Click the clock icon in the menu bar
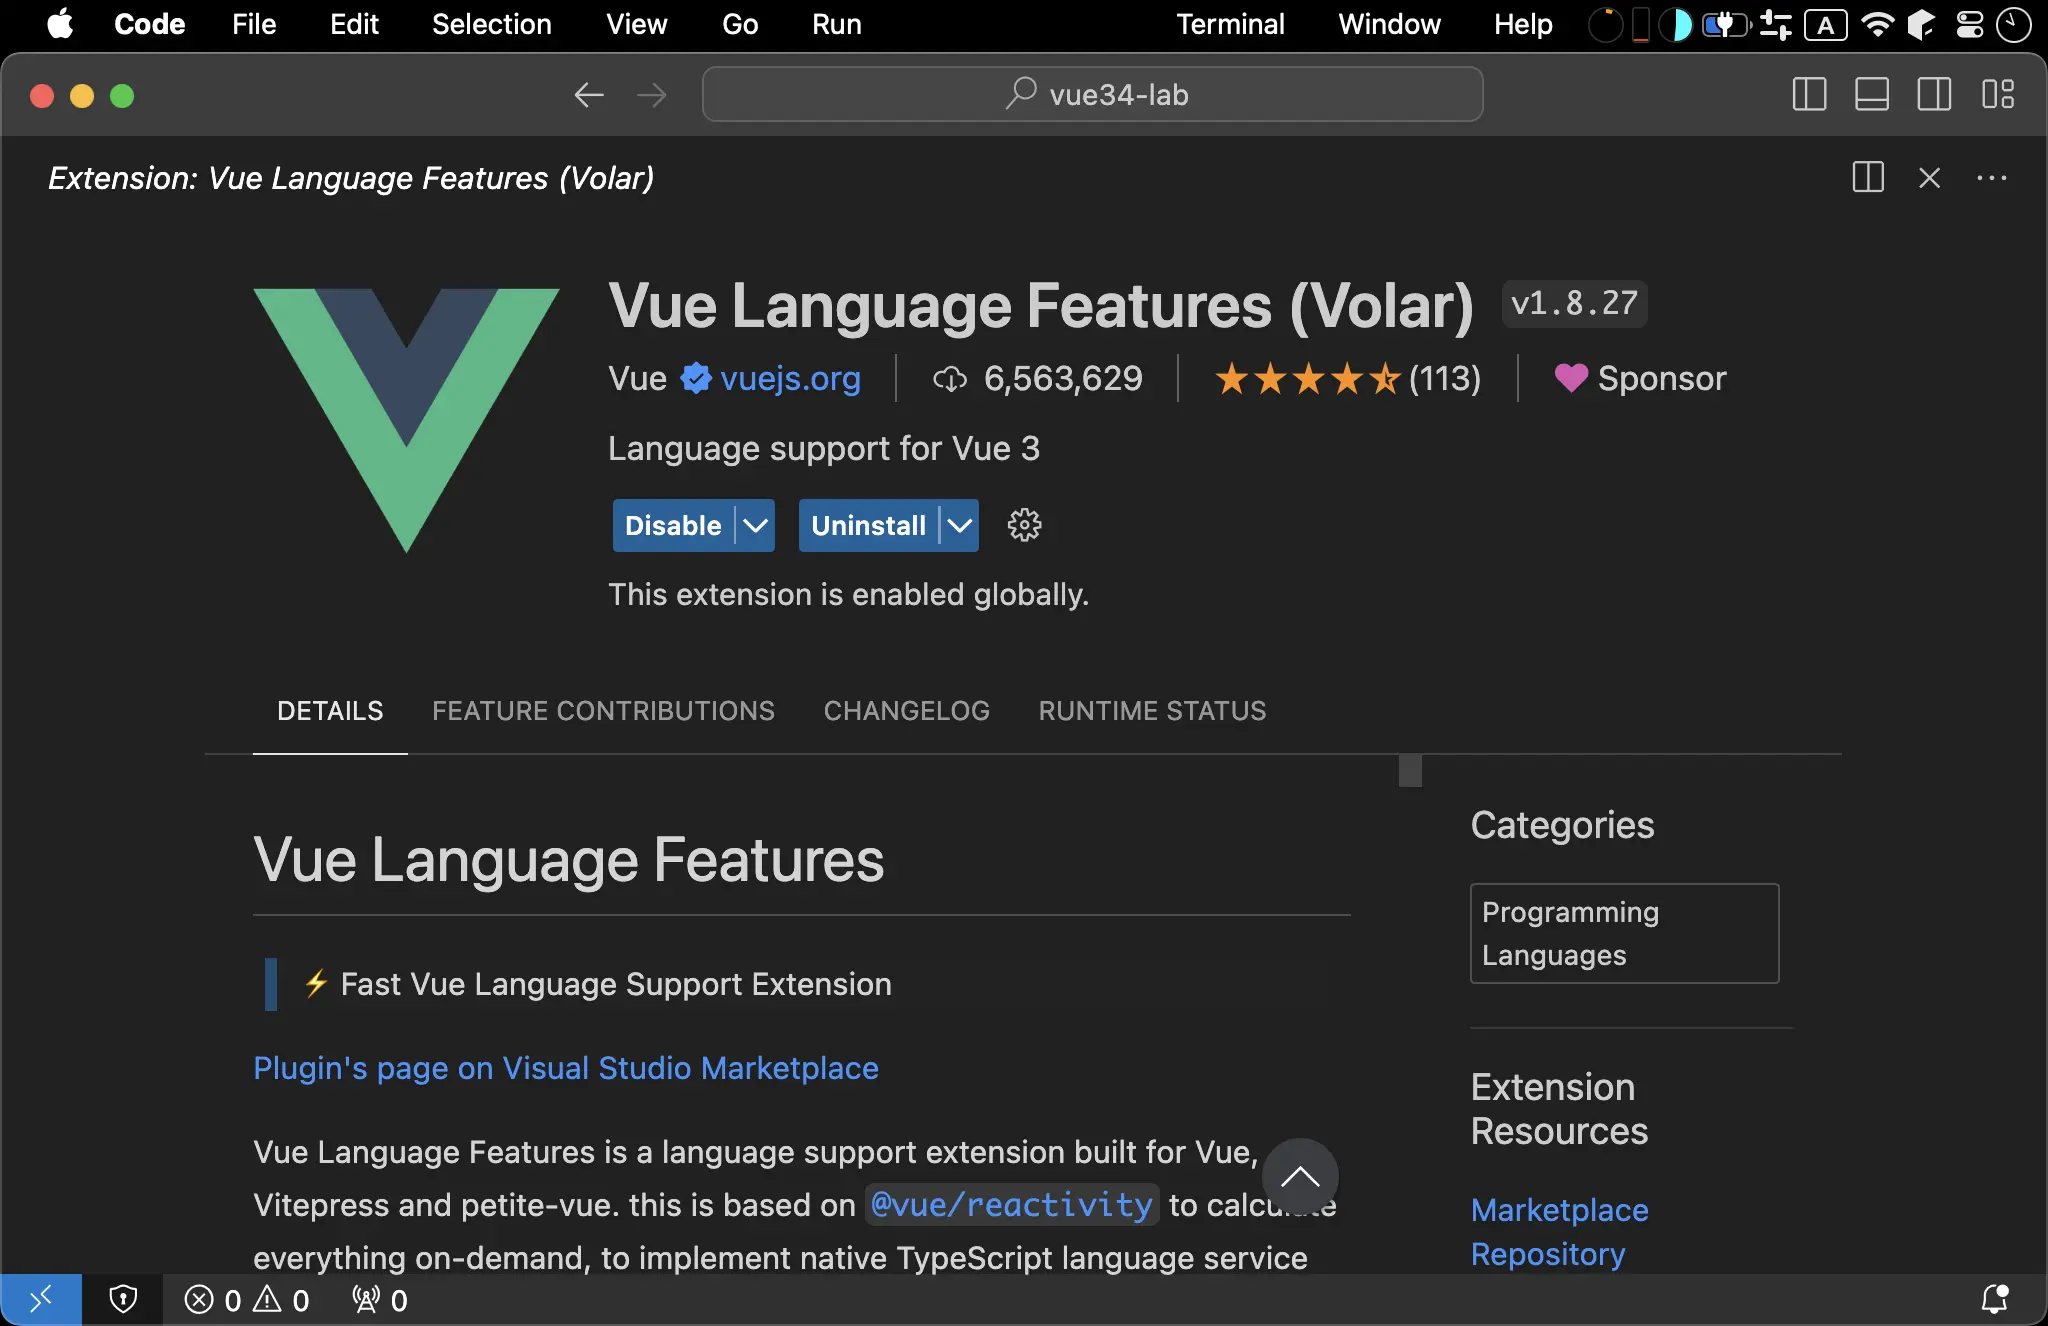The image size is (2048, 1326). point(2013,24)
